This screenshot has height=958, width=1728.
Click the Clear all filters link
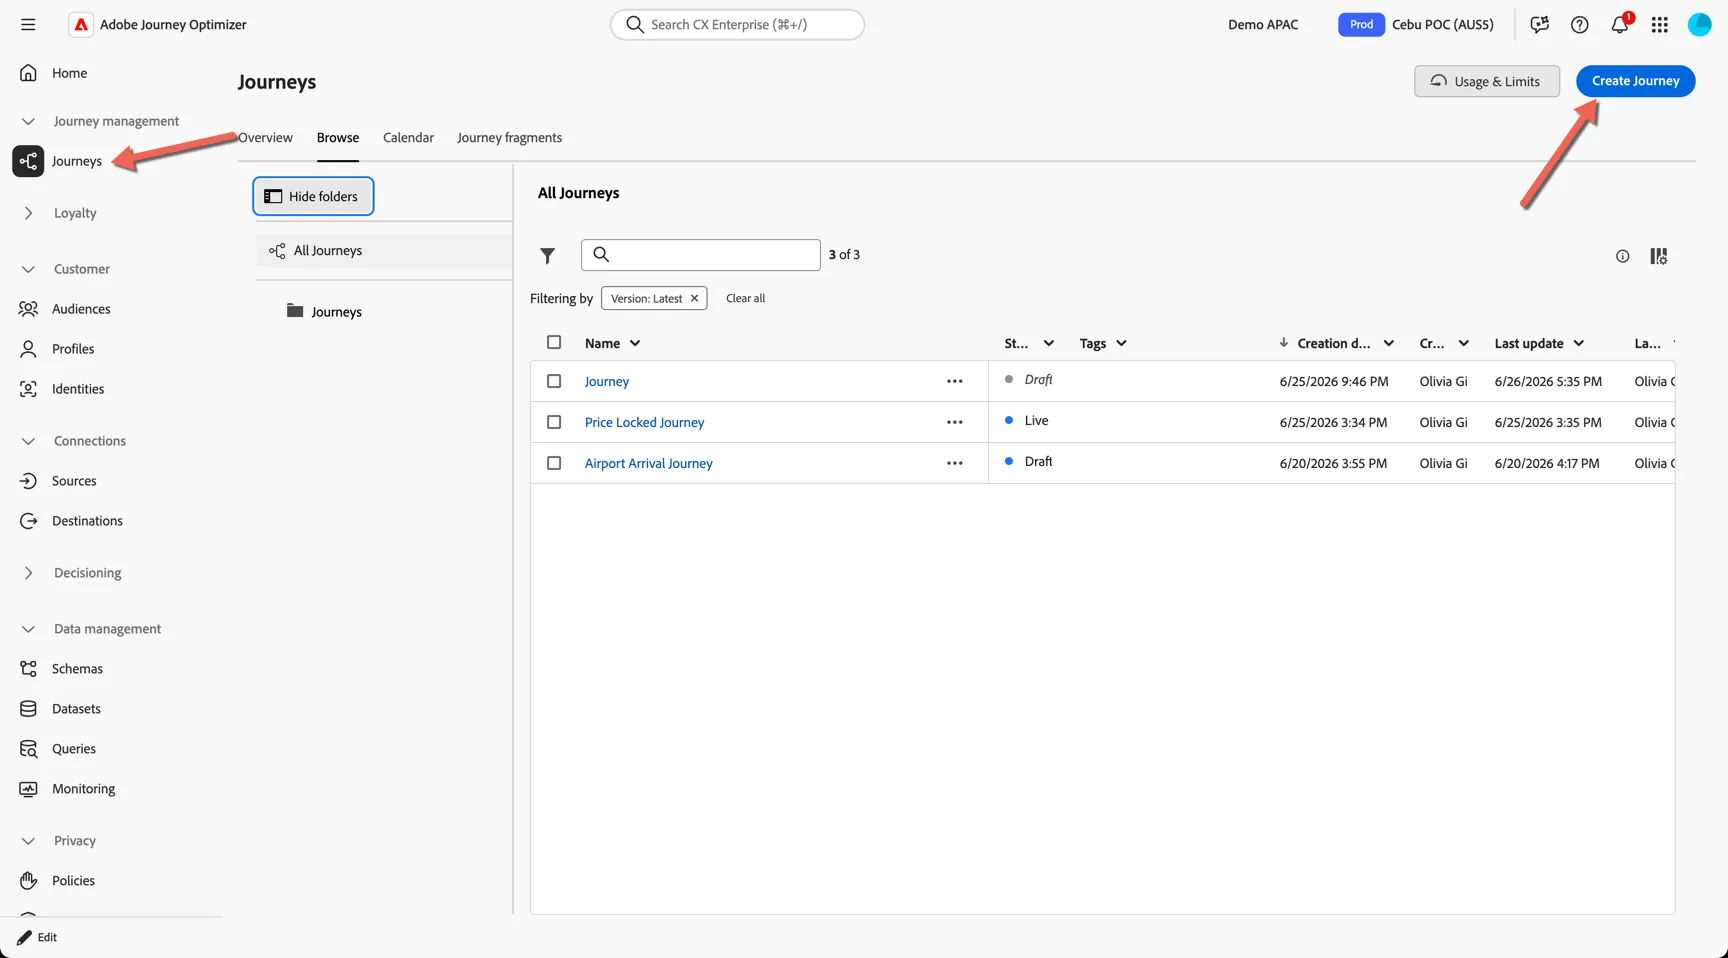coord(745,298)
